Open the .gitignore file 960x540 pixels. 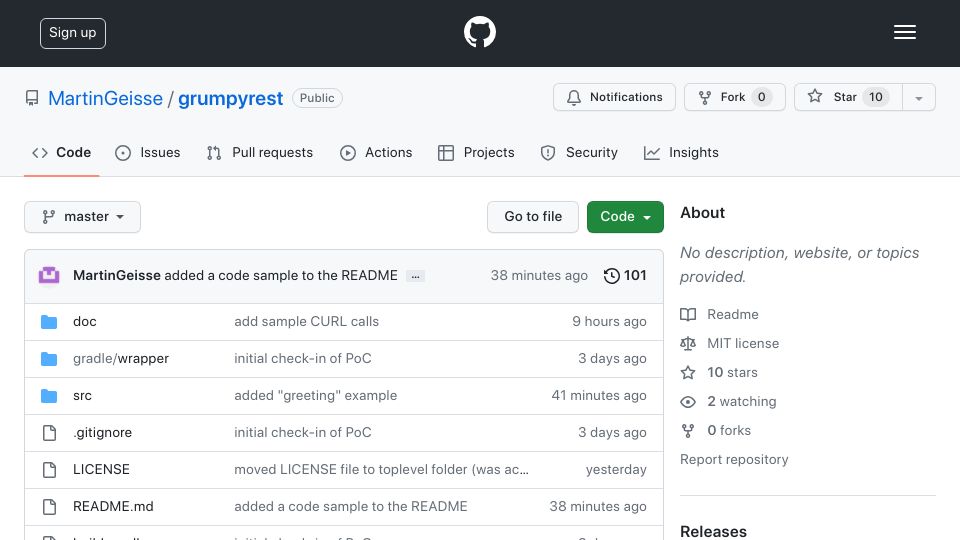point(102,433)
